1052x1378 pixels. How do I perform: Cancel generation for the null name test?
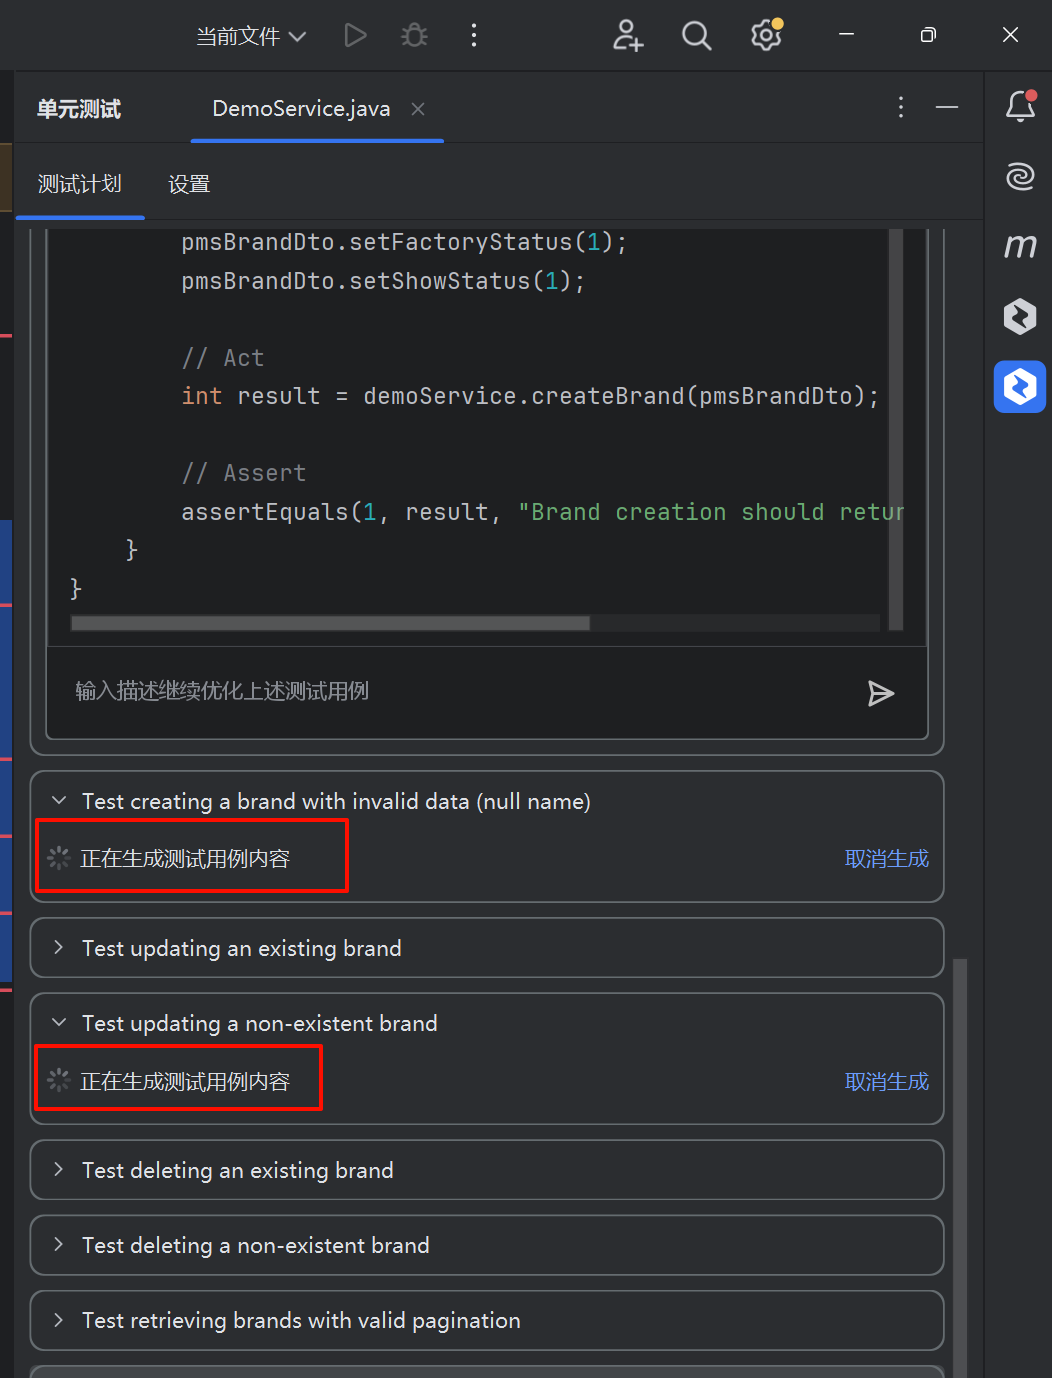(887, 858)
